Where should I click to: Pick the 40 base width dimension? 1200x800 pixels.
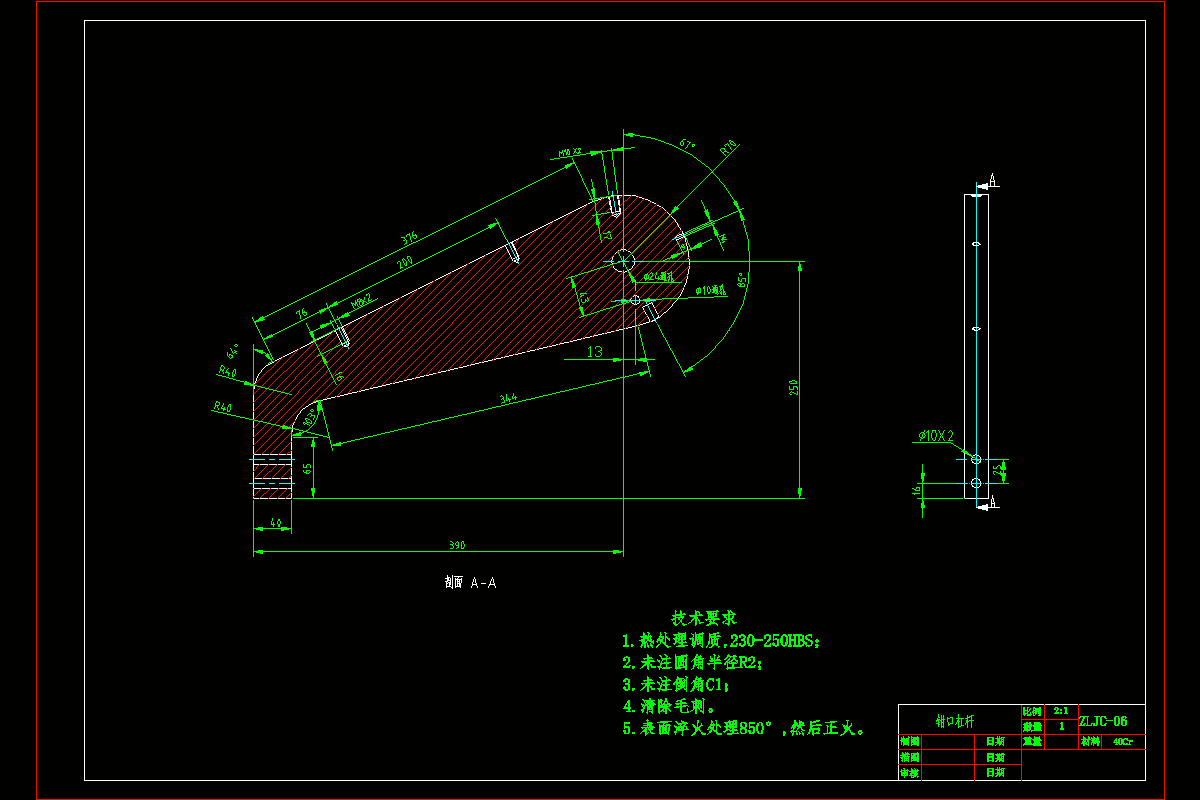275,524
